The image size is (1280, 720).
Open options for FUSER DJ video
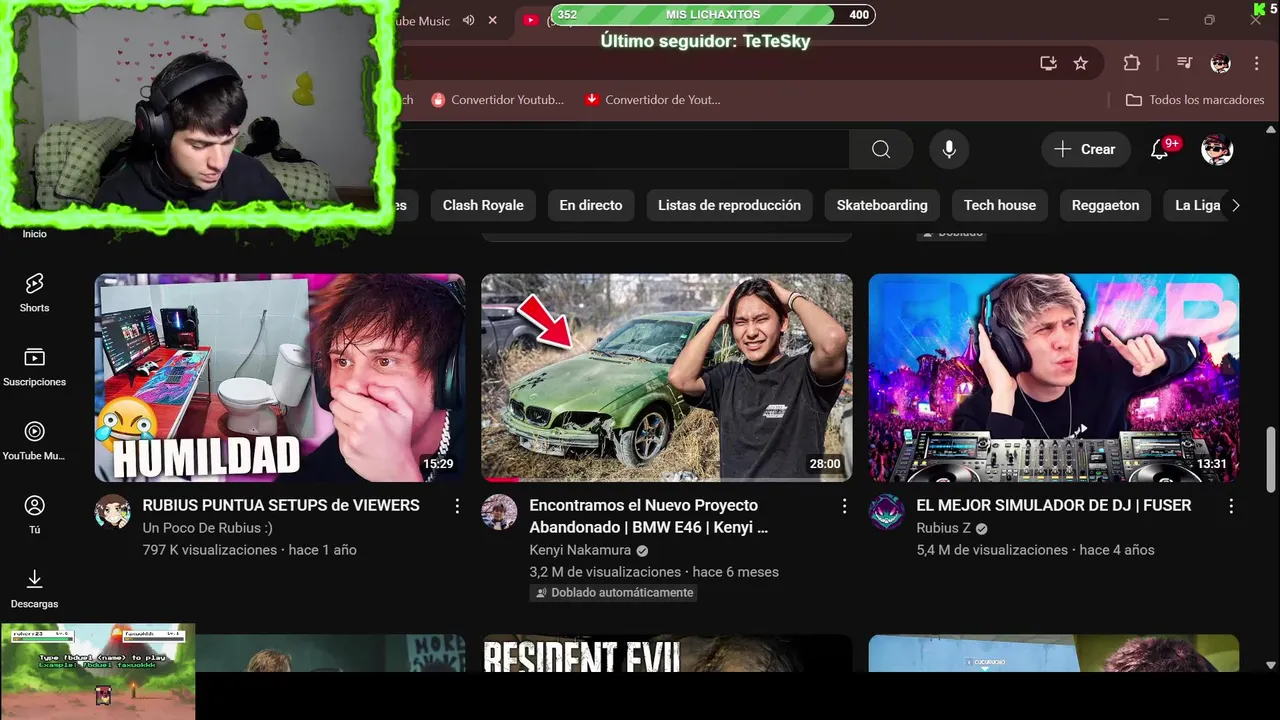pyautogui.click(x=1231, y=506)
